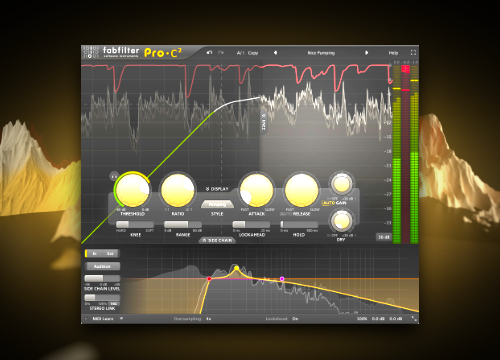This screenshot has width=500, height=360.
Task: Collapse the Side Chain panel button
Action: [x=217, y=240]
